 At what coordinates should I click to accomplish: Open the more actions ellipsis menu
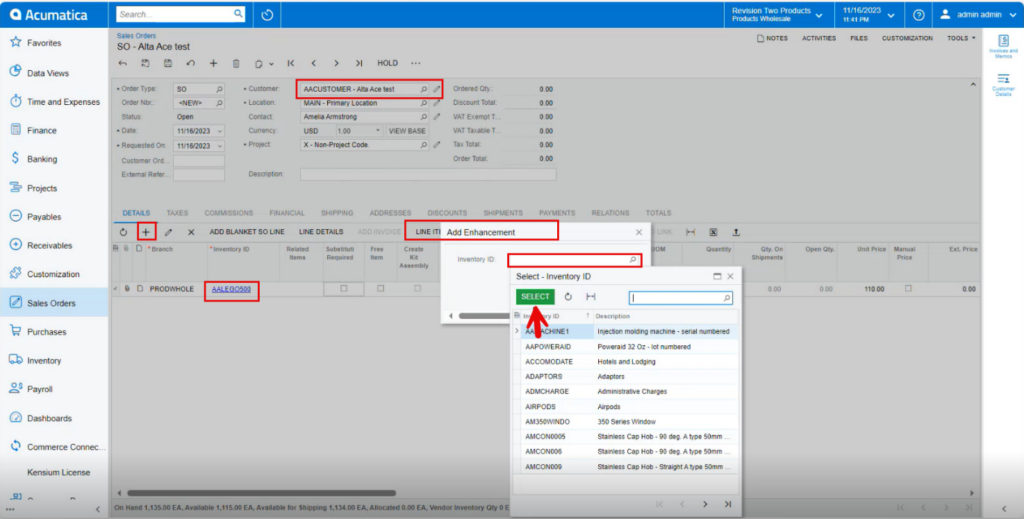tap(415, 63)
